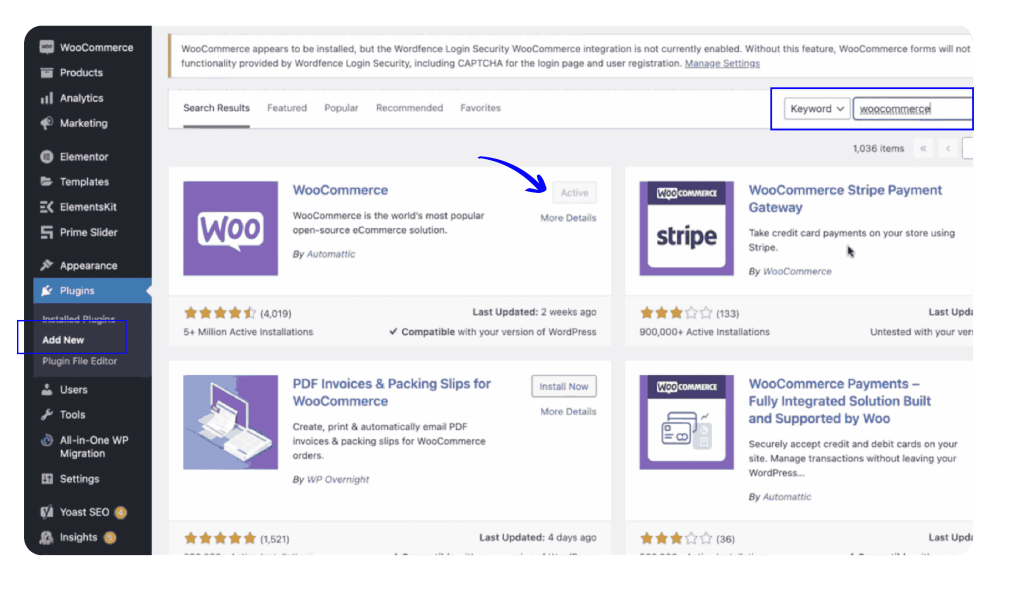Open Marketing megaphone icon in sidebar

point(46,123)
